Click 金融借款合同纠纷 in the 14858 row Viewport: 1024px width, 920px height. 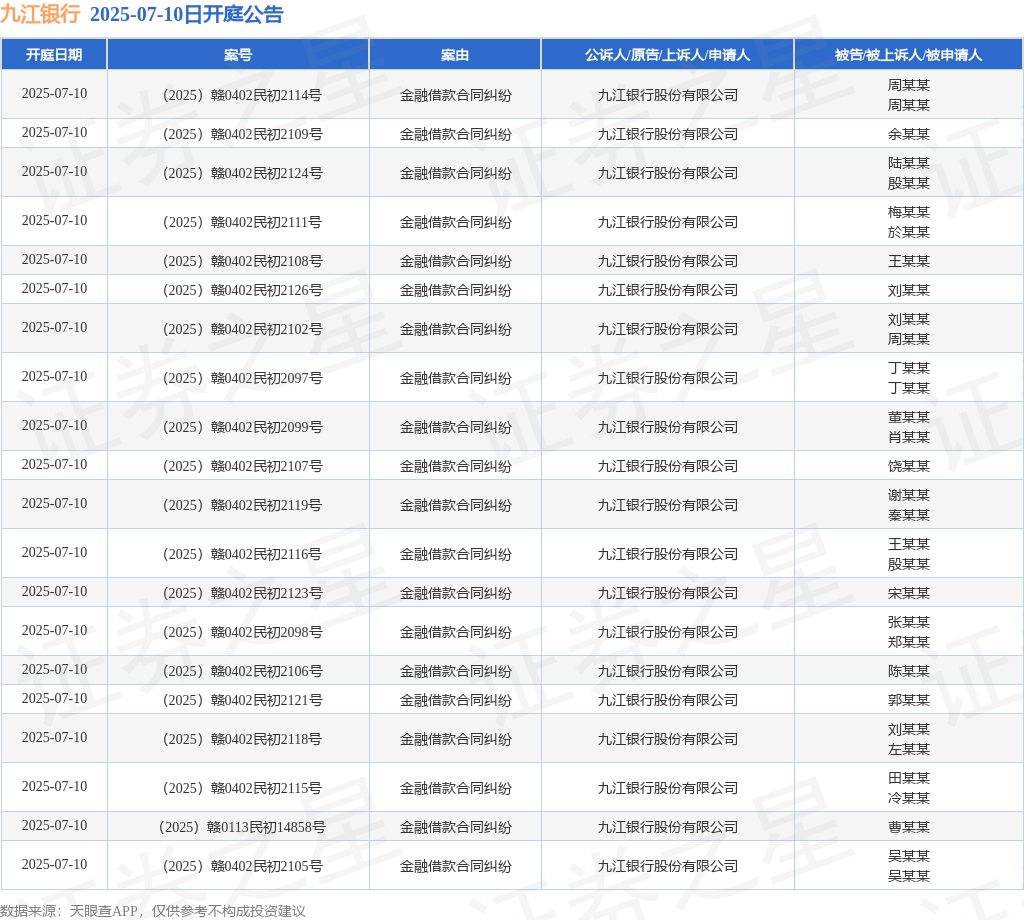455,827
